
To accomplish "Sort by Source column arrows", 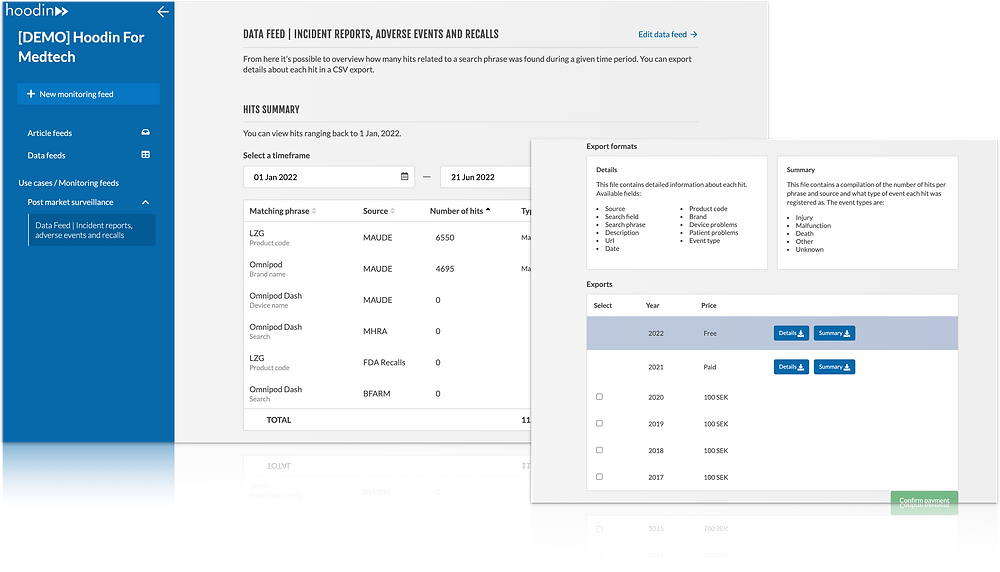I will point(393,211).
